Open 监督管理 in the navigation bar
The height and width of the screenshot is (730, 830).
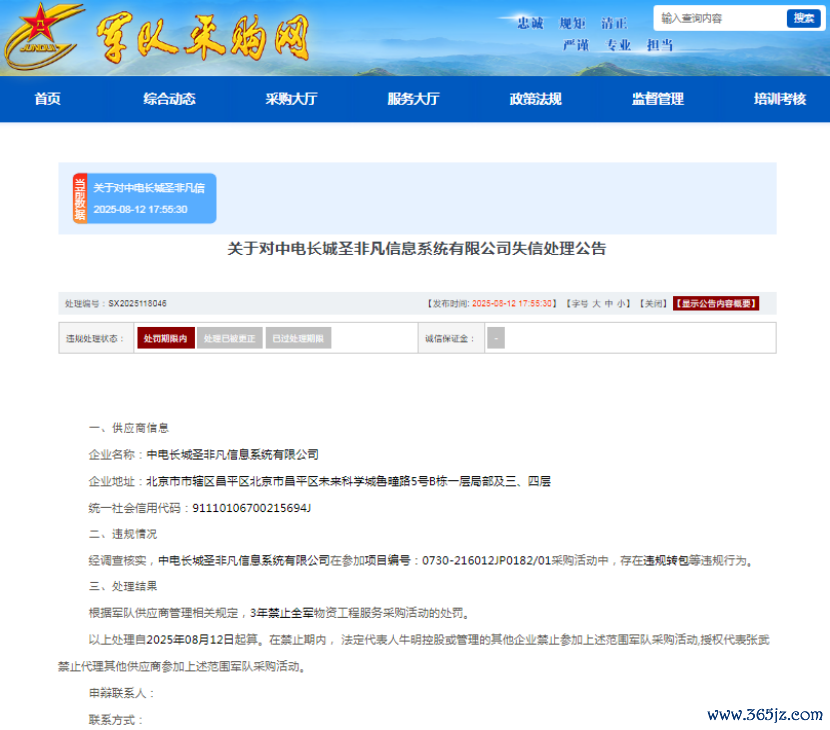pos(657,99)
